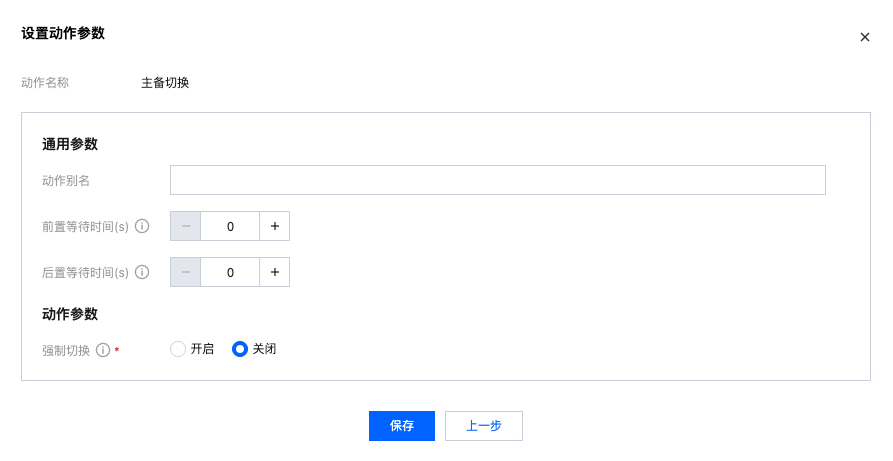Click the 后置等待时间 number input
This screenshot has height=461, width=893.
click(230, 272)
